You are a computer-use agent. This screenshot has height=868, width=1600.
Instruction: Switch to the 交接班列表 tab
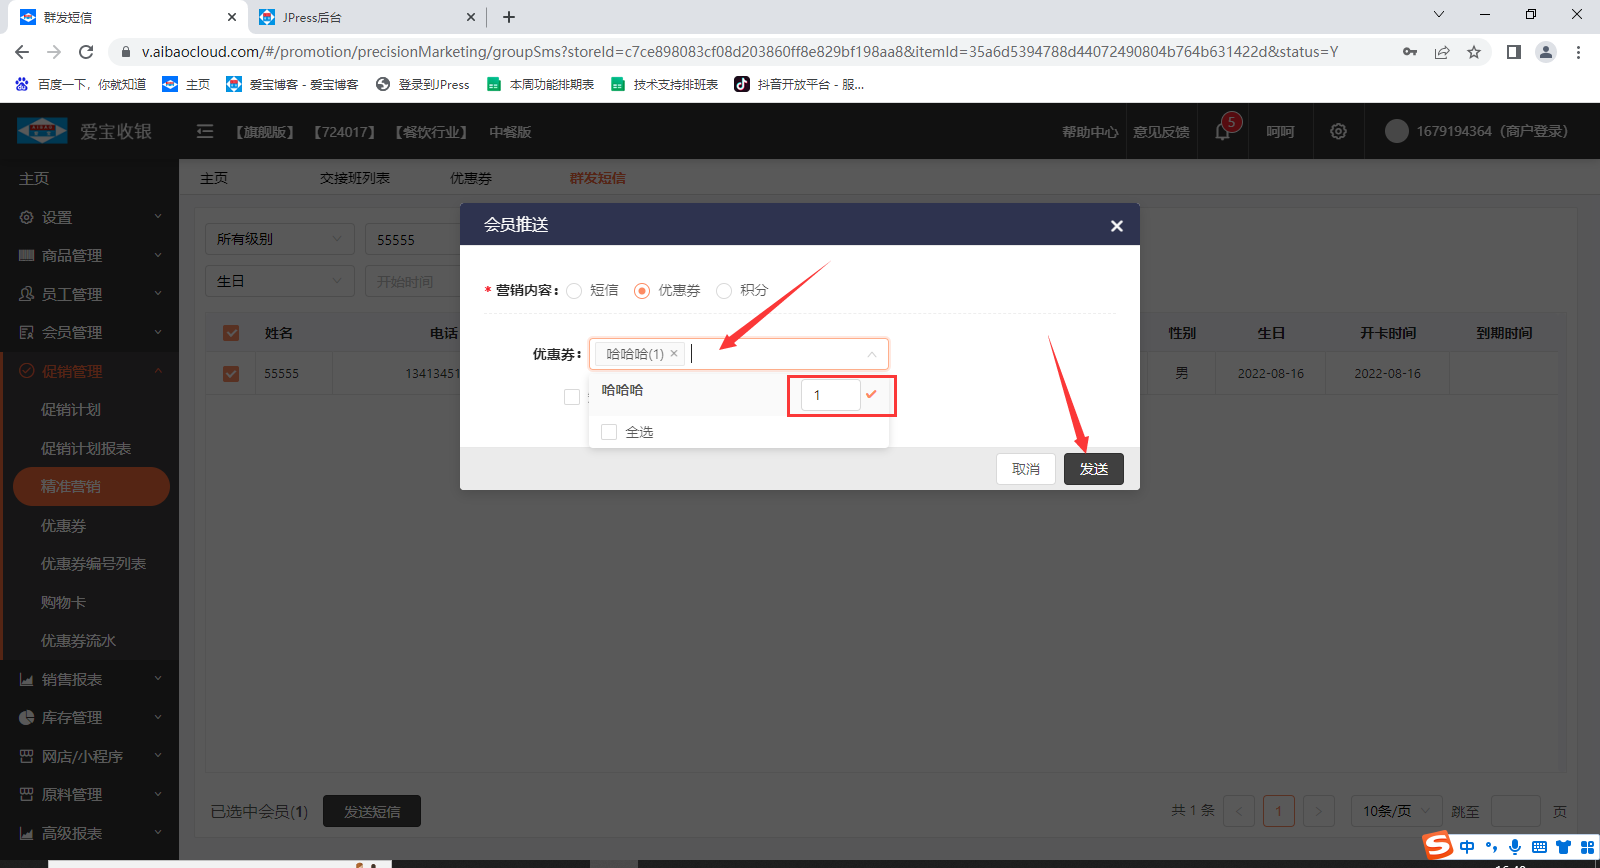click(x=355, y=178)
